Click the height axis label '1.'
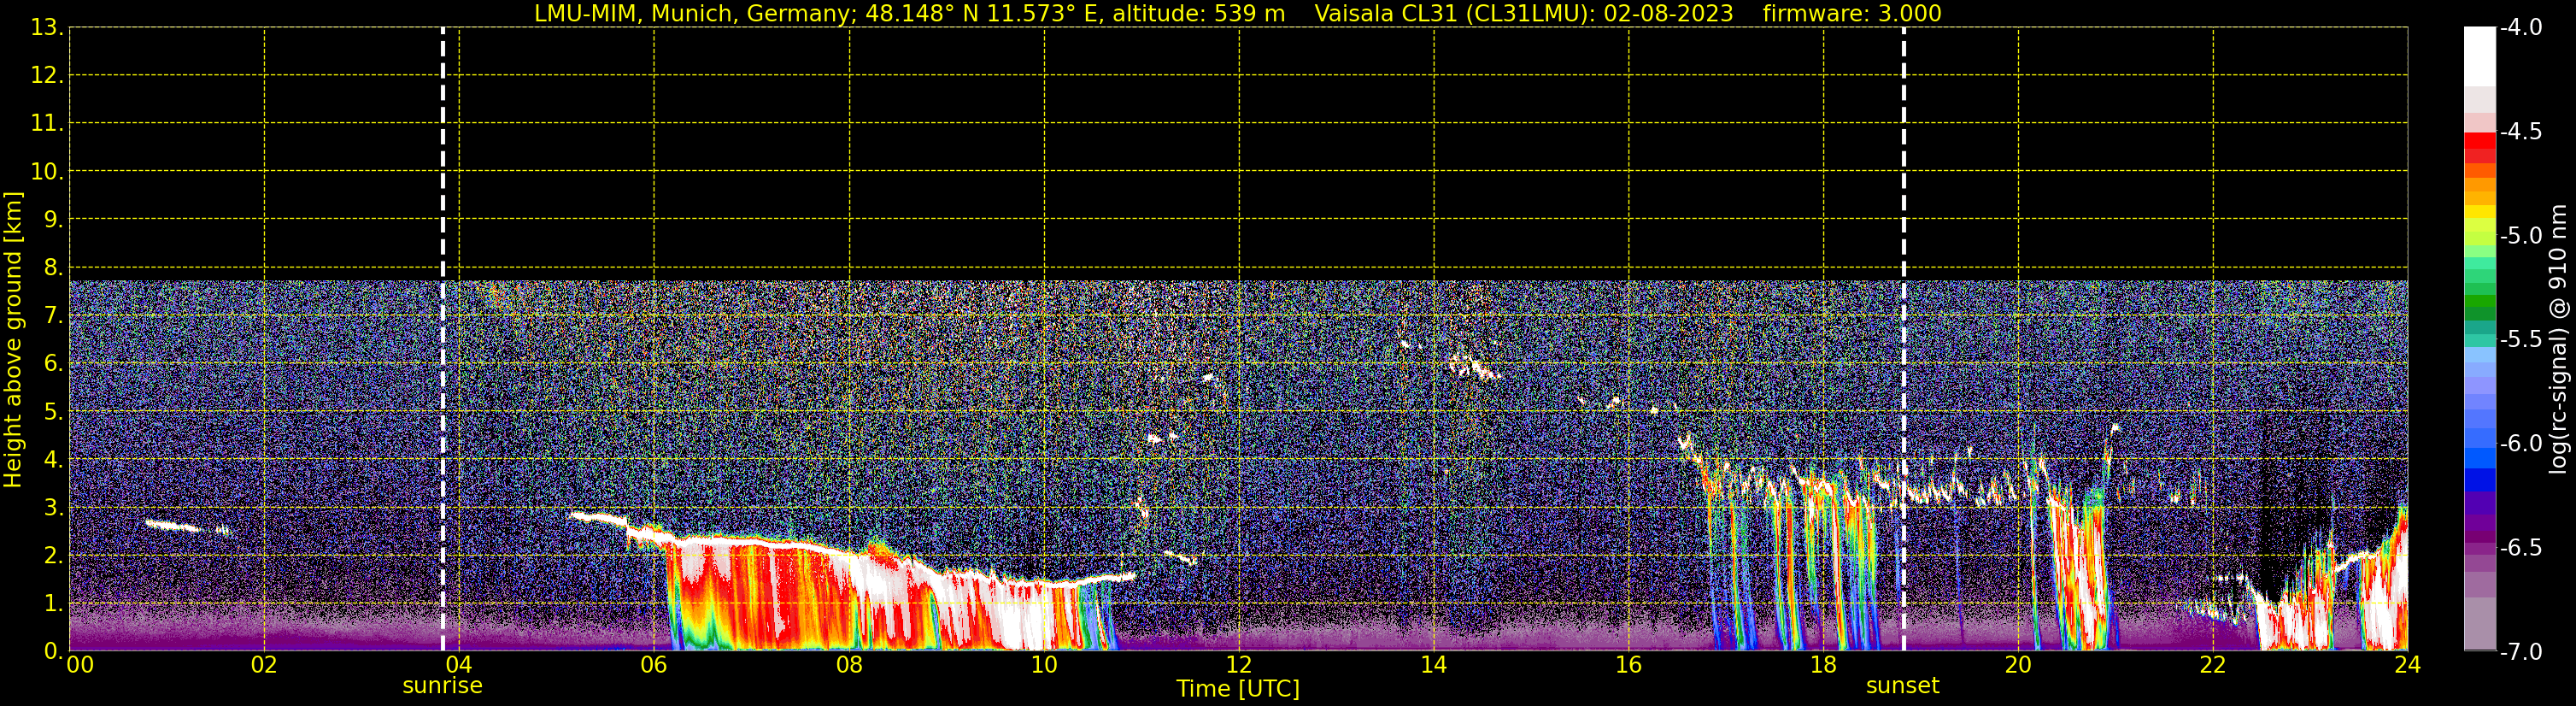 coord(52,603)
